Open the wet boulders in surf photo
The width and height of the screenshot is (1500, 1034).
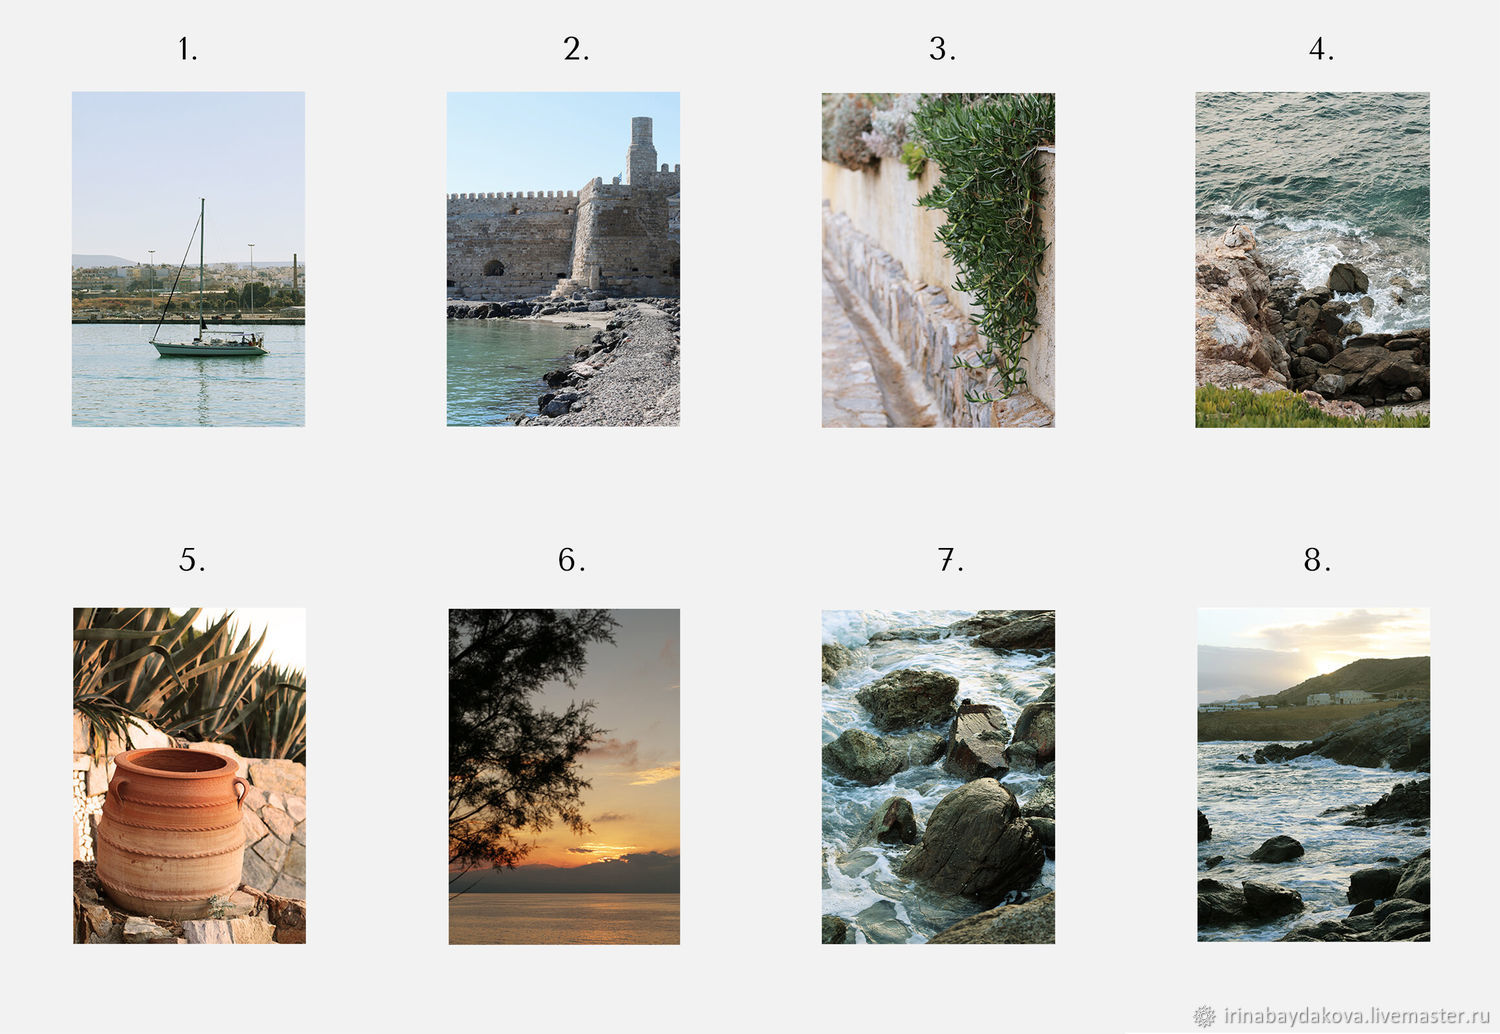(938, 777)
